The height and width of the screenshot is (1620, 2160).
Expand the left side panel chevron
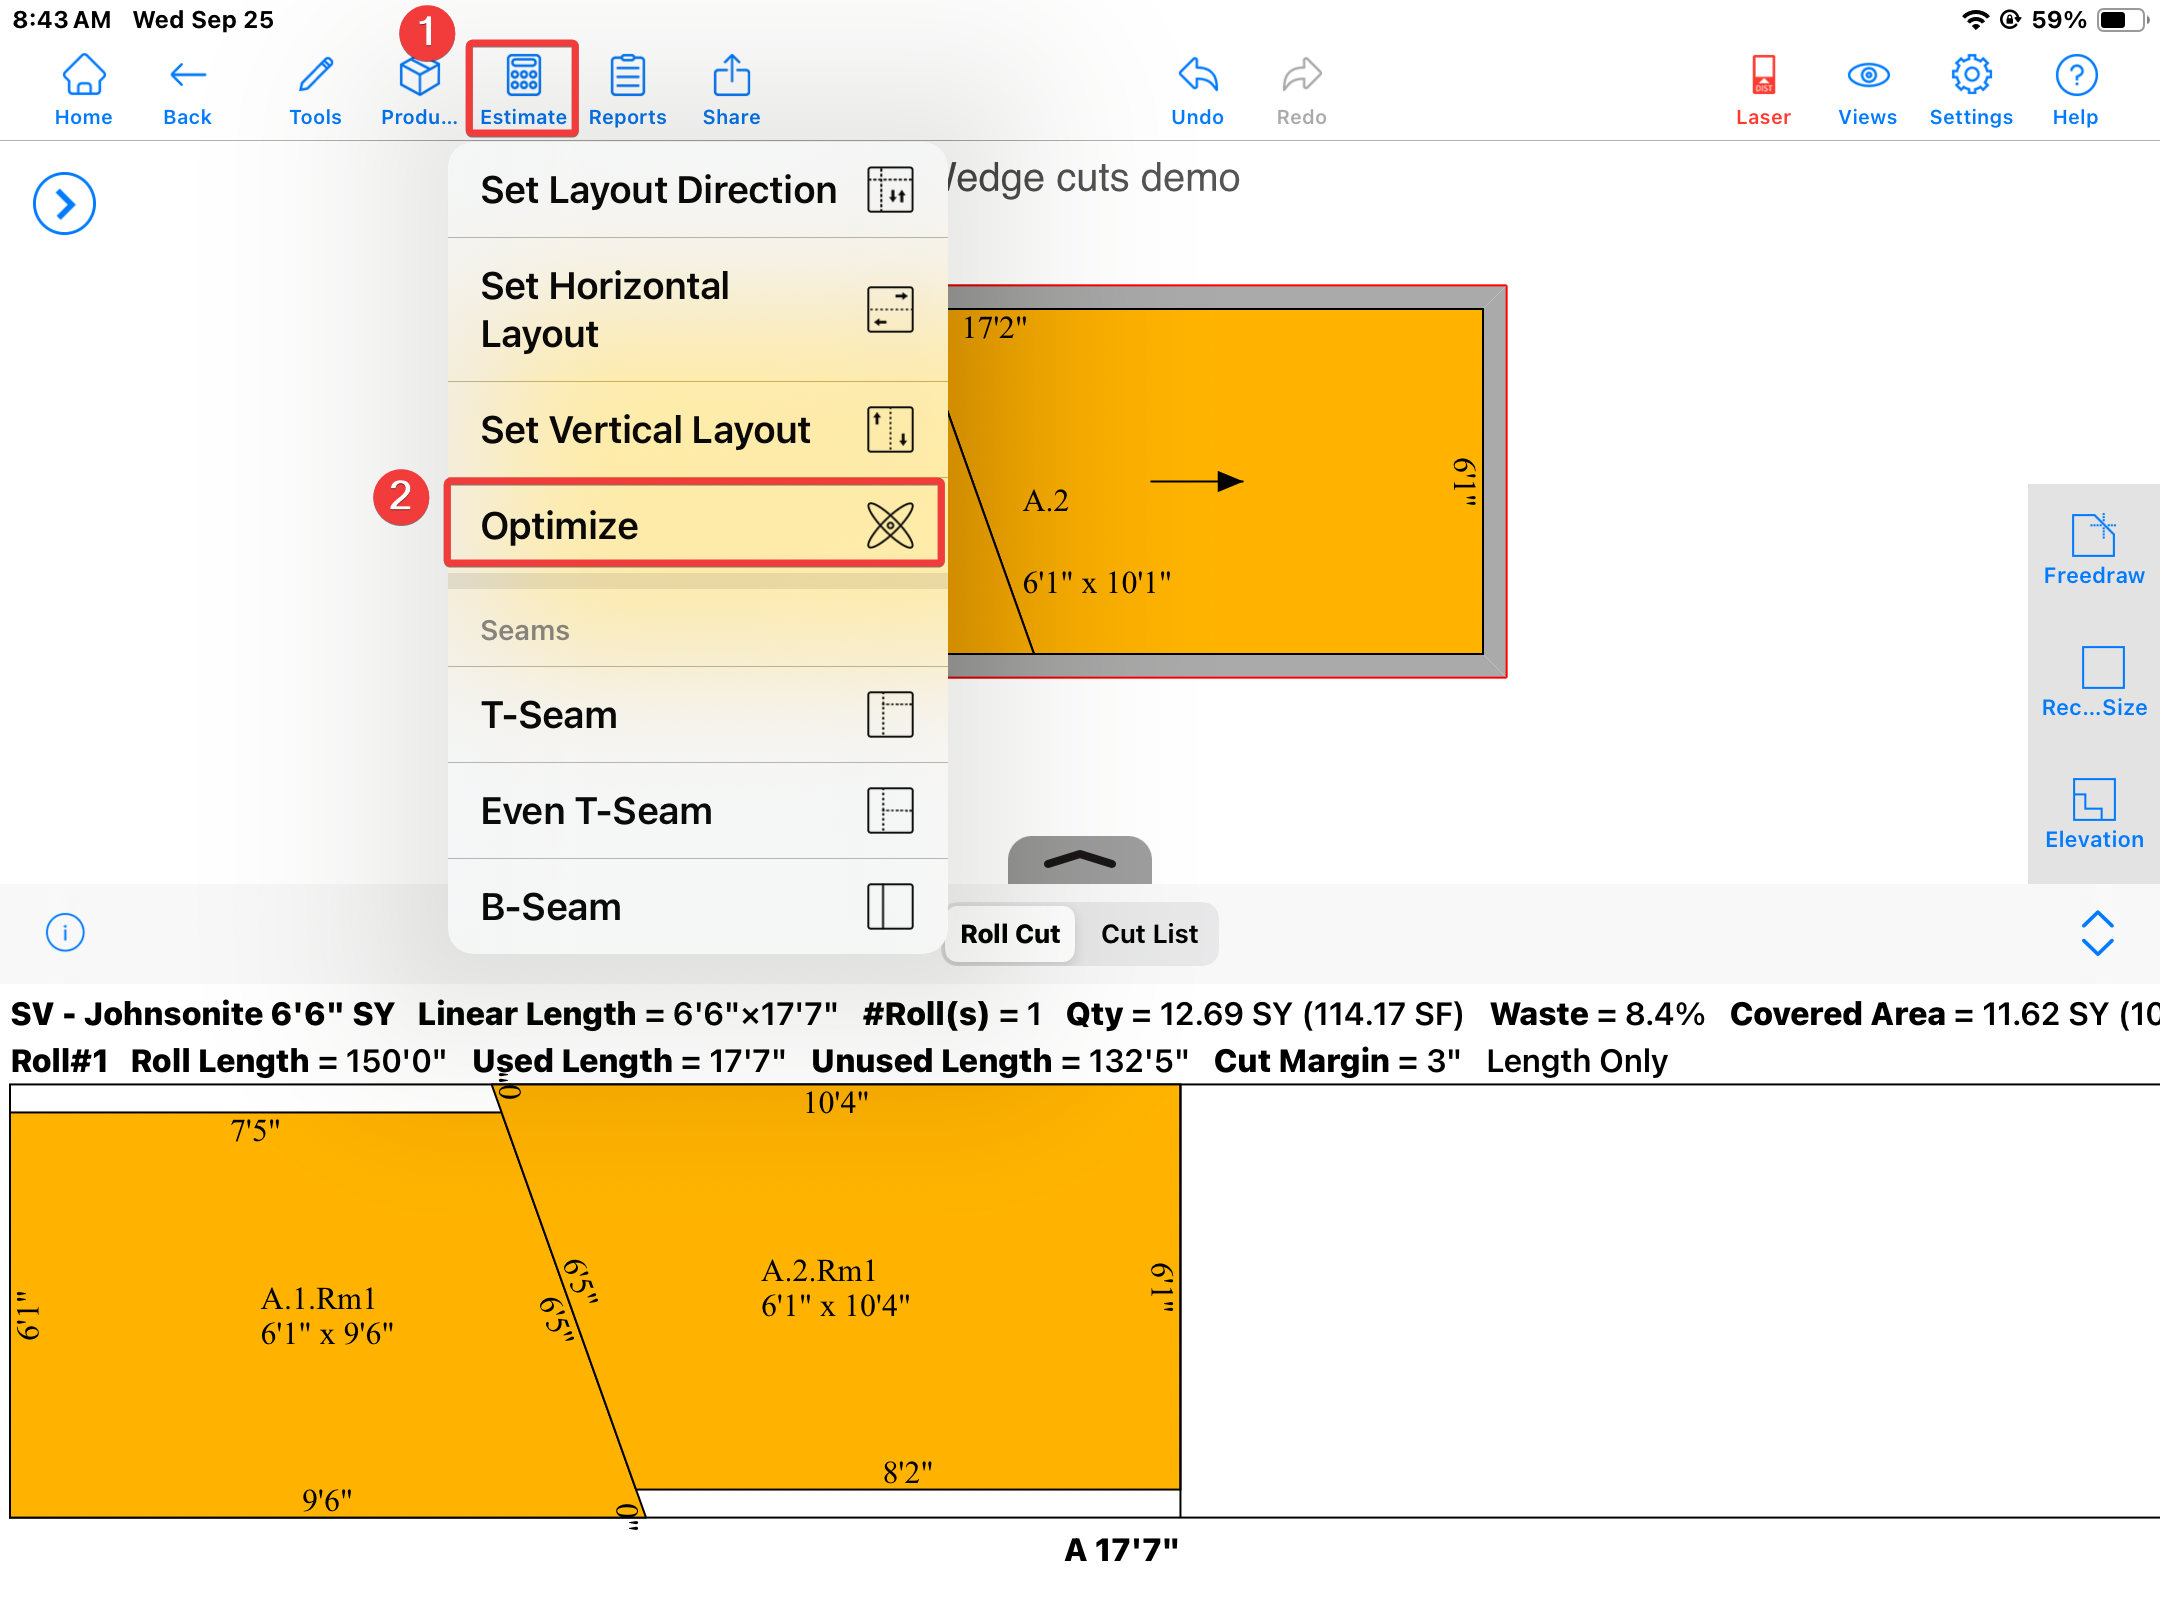click(64, 204)
